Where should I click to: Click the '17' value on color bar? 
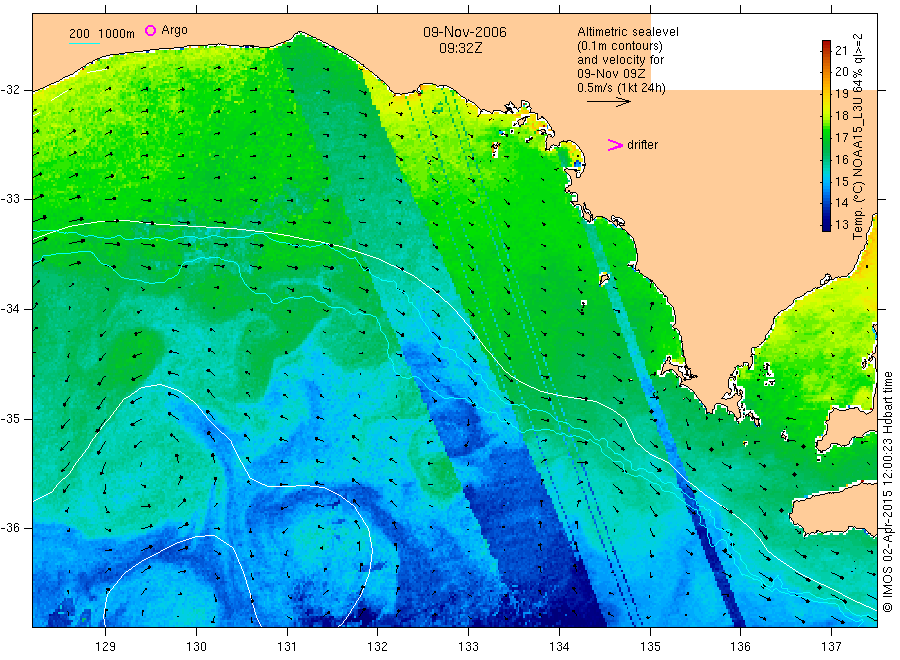pos(841,137)
